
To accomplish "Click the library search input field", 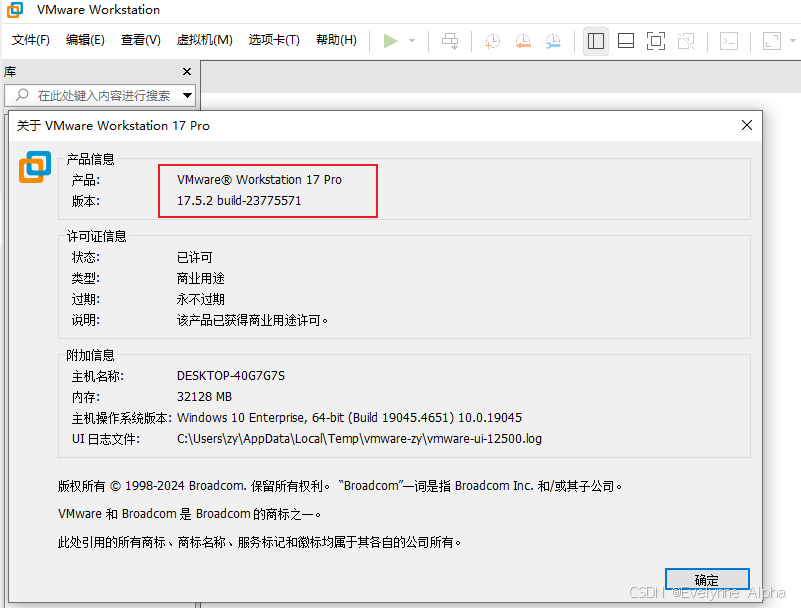I will coord(100,96).
